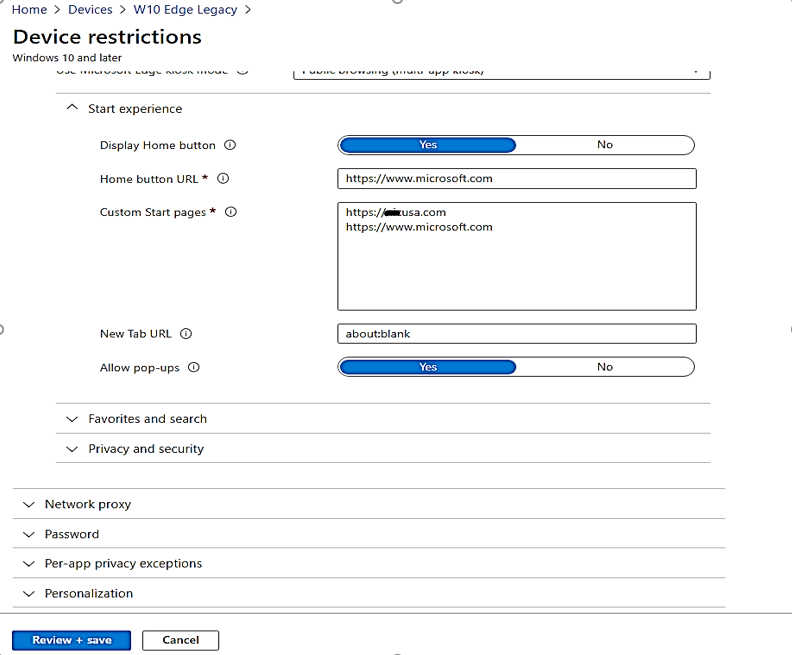
Task: Click the Home button URL field
Action: [x=516, y=179]
